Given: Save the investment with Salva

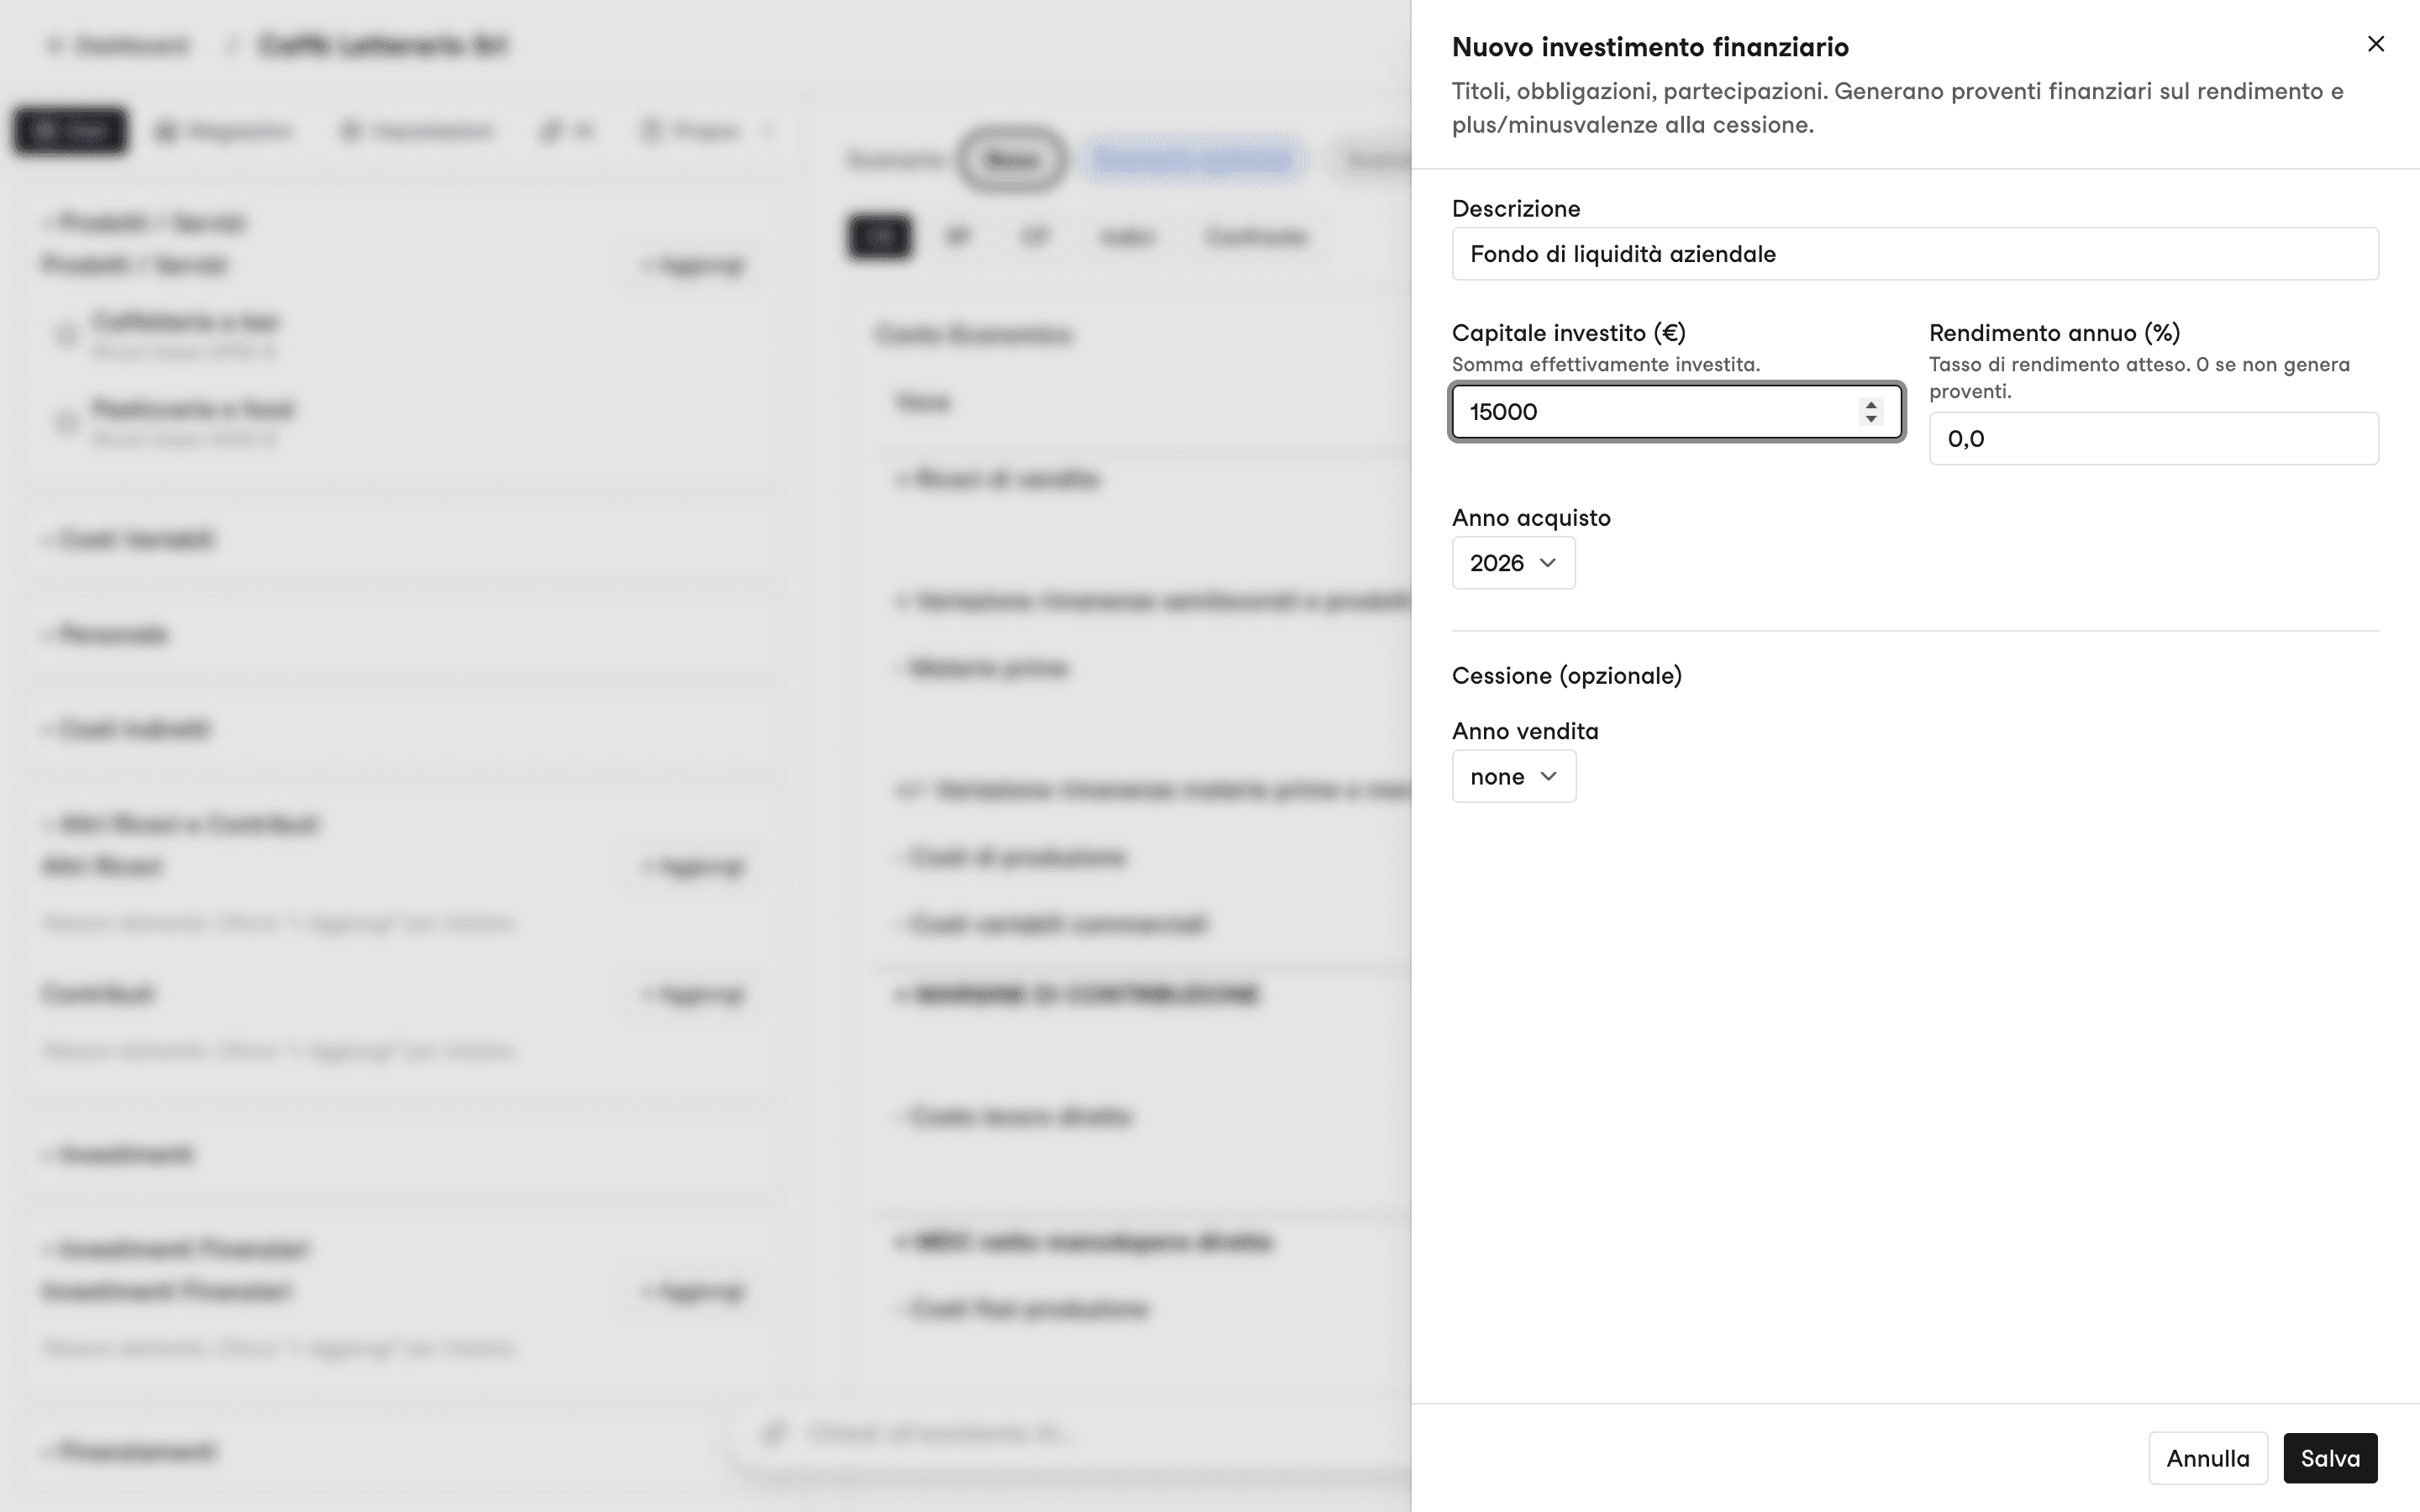Looking at the screenshot, I should (2329, 1458).
